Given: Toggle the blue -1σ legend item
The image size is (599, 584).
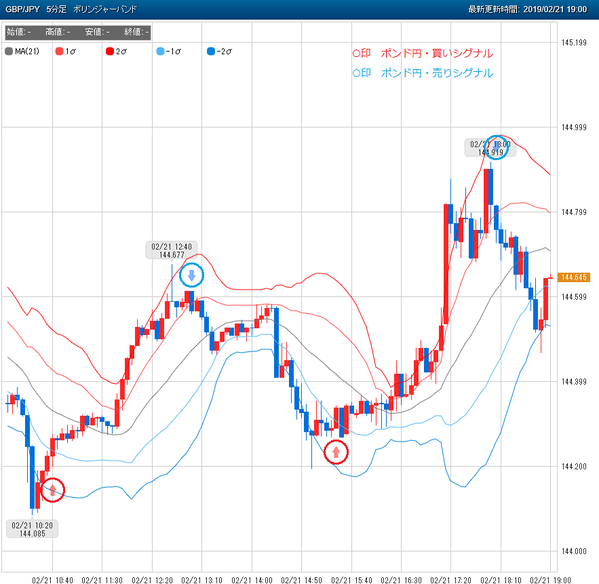Looking at the screenshot, I should point(168,51).
